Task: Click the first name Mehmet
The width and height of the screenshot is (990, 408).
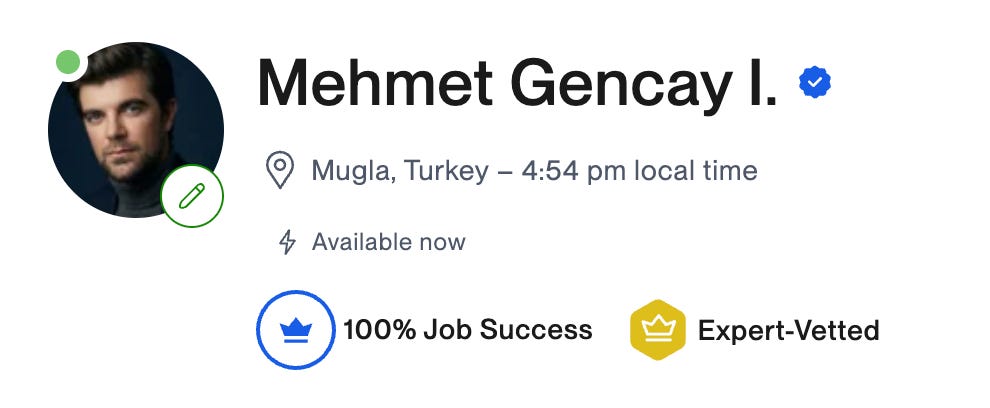Action: pos(375,83)
